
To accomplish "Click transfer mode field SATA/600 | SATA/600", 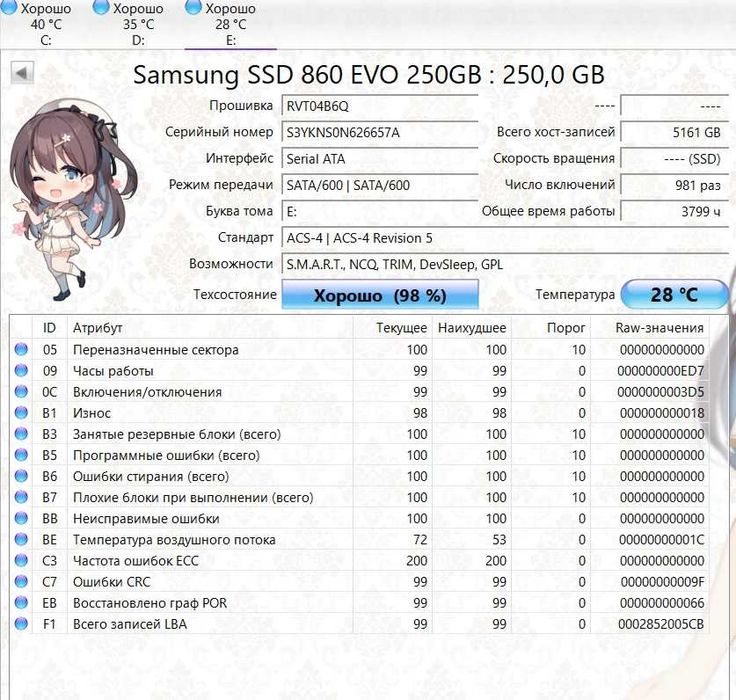I will point(379,185).
